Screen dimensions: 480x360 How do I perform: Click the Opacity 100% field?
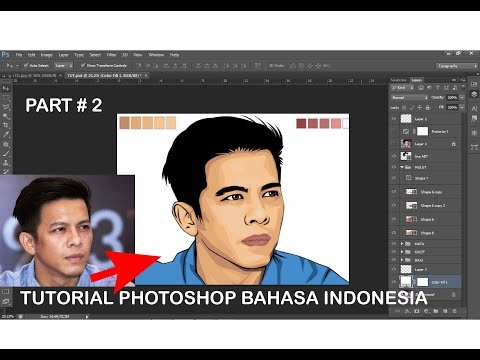tap(452, 98)
